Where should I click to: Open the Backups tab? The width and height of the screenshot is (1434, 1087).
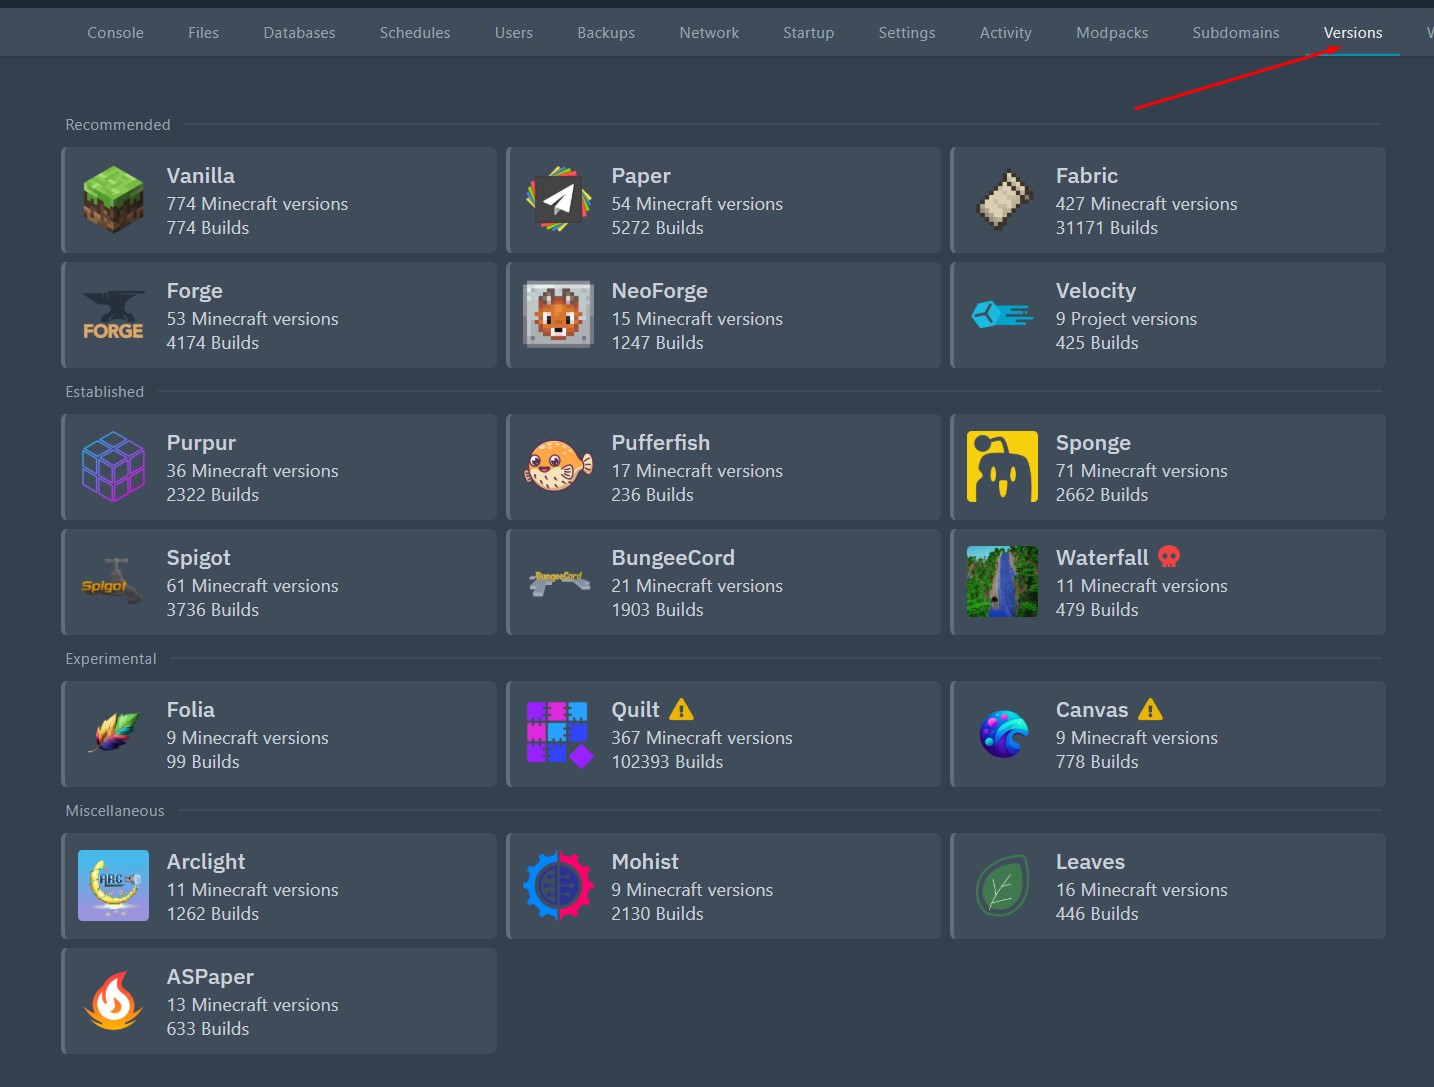pos(606,33)
